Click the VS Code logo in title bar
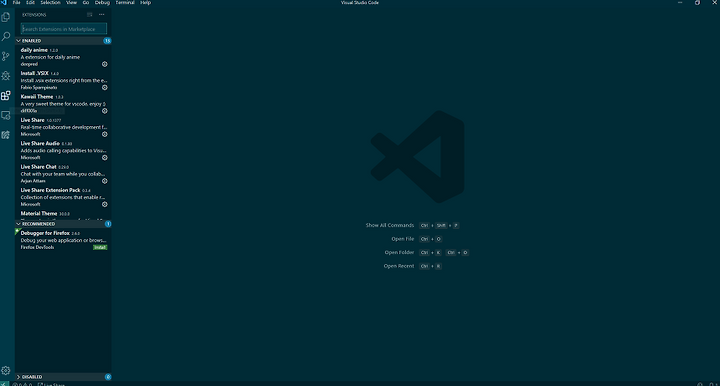Screen dimensions: 720x386 pyautogui.click(x=4, y=2)
